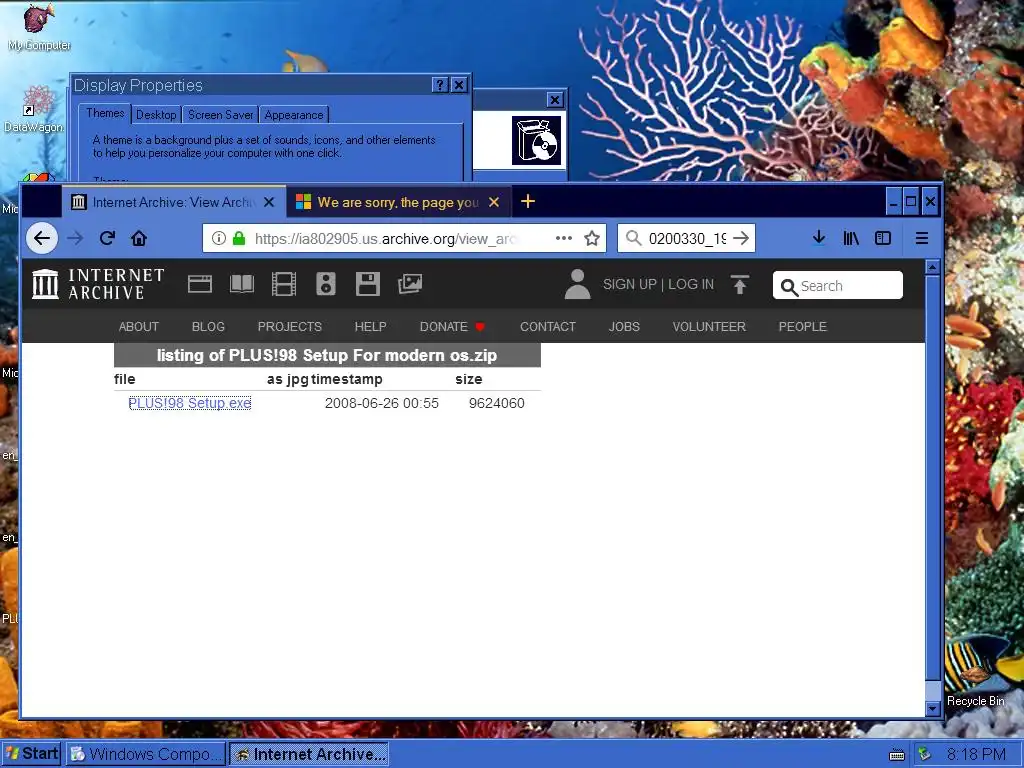Open a new tab with the plus icon
The width and height of the screenshot is (1024, 768).
tap(528, 201)
